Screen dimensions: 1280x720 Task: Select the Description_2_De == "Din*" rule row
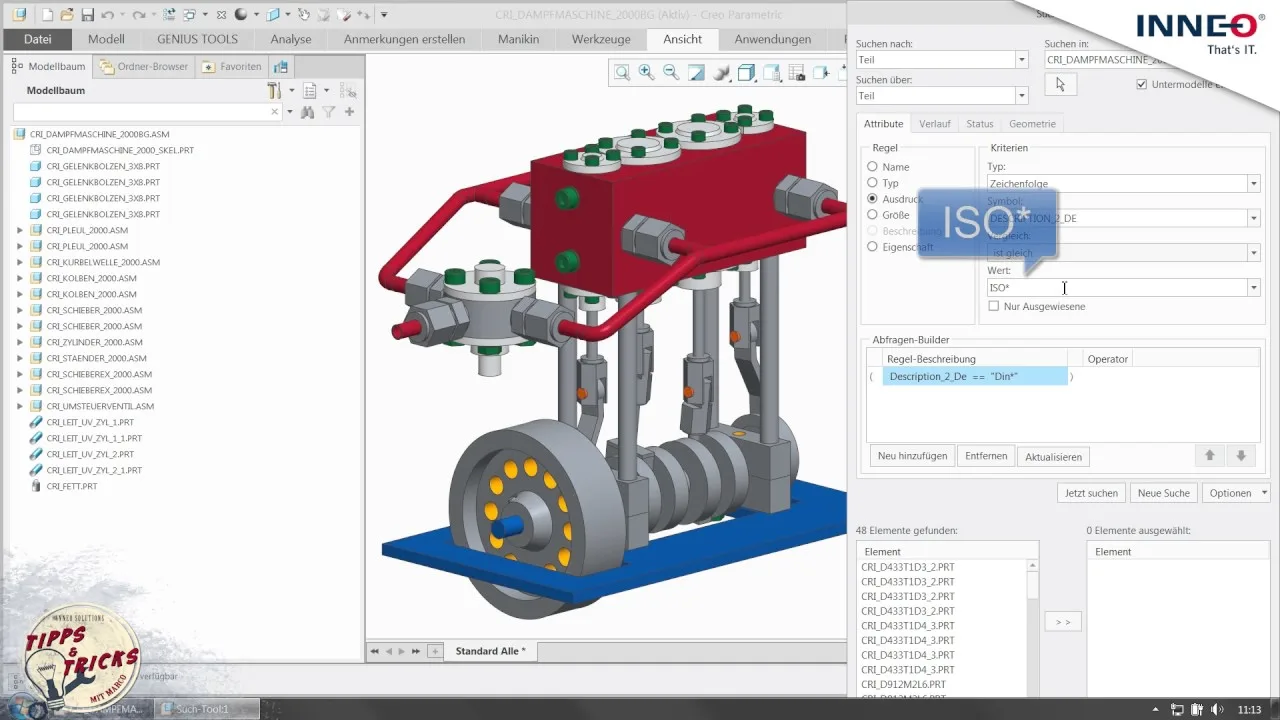pos(975,377)
